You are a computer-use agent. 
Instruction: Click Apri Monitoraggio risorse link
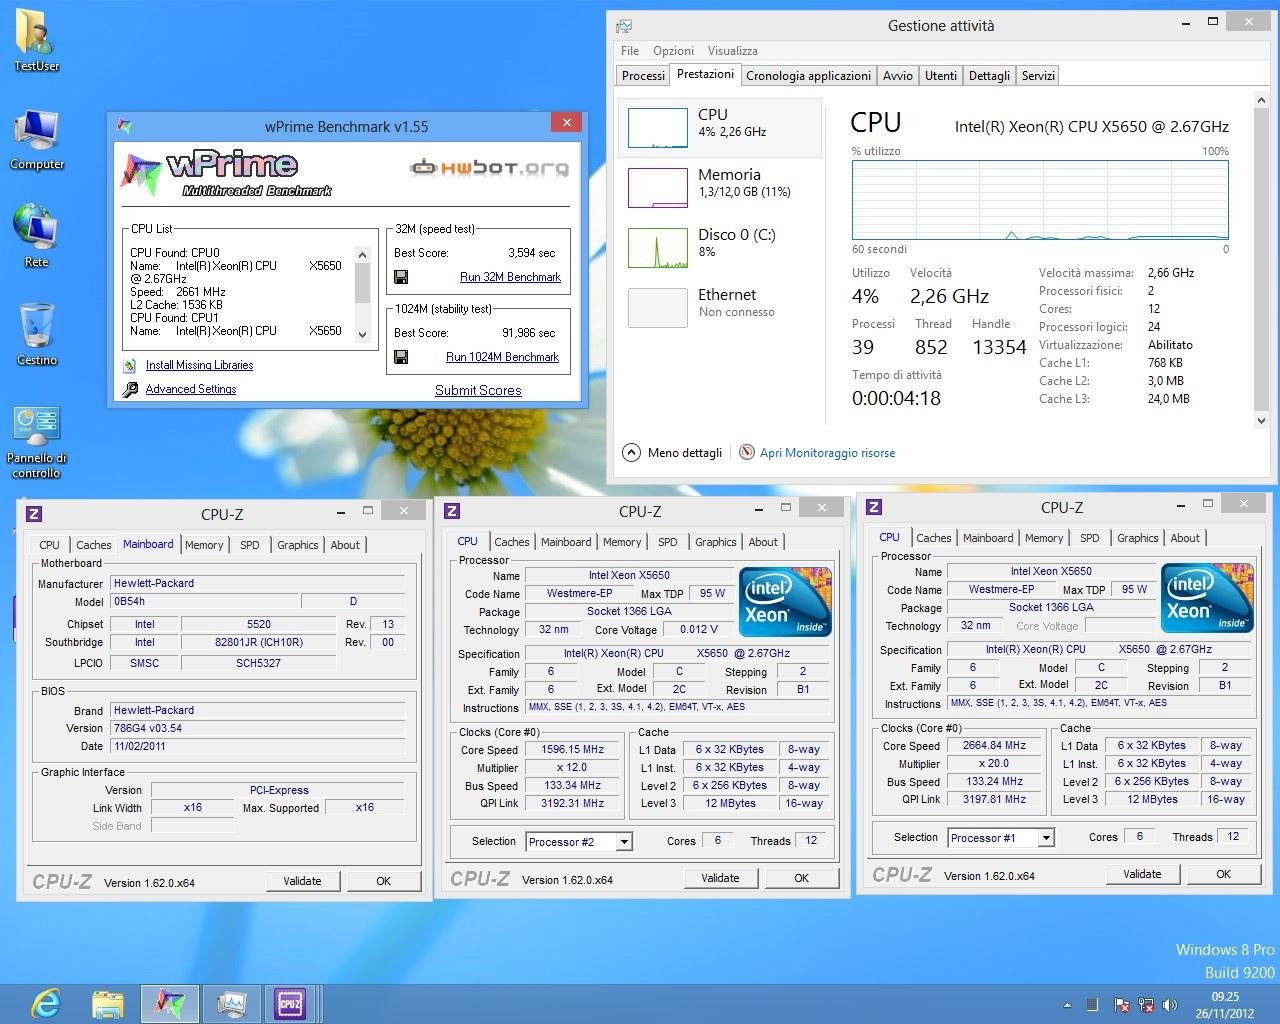[x=827, y=453]
